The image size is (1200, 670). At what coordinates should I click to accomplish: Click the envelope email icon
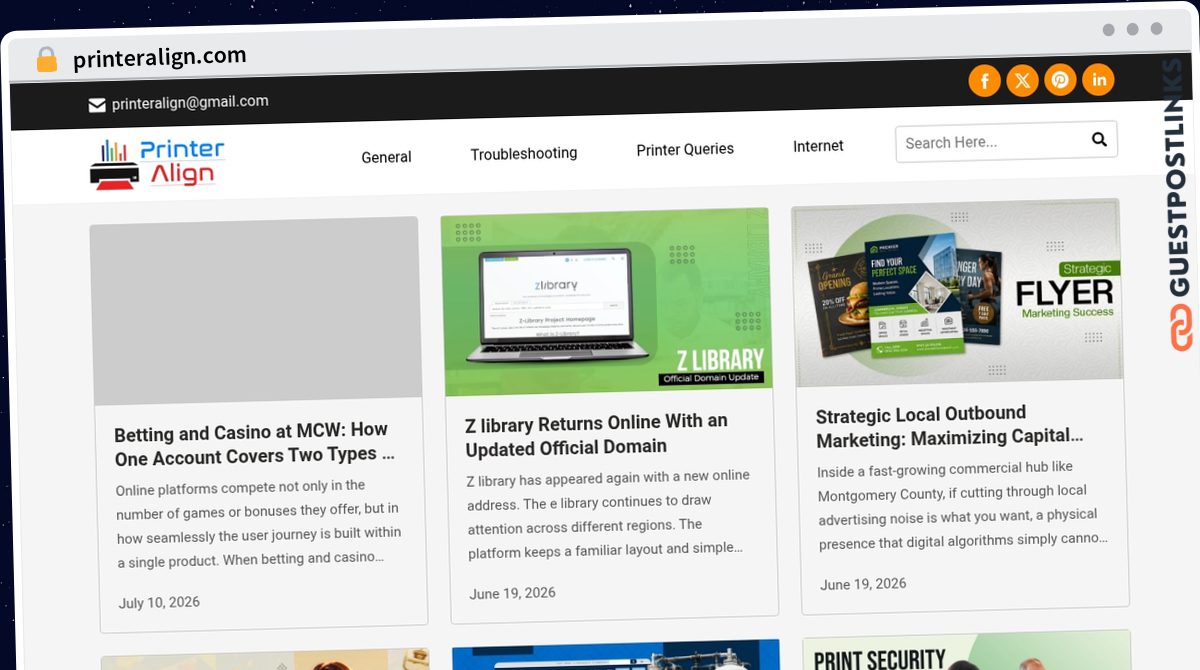coord(97,105)
